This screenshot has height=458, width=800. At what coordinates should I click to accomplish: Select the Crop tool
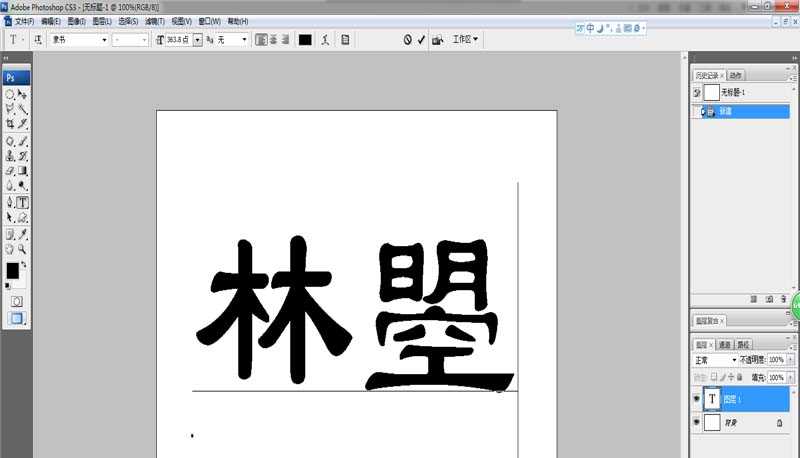click(10, 123)
